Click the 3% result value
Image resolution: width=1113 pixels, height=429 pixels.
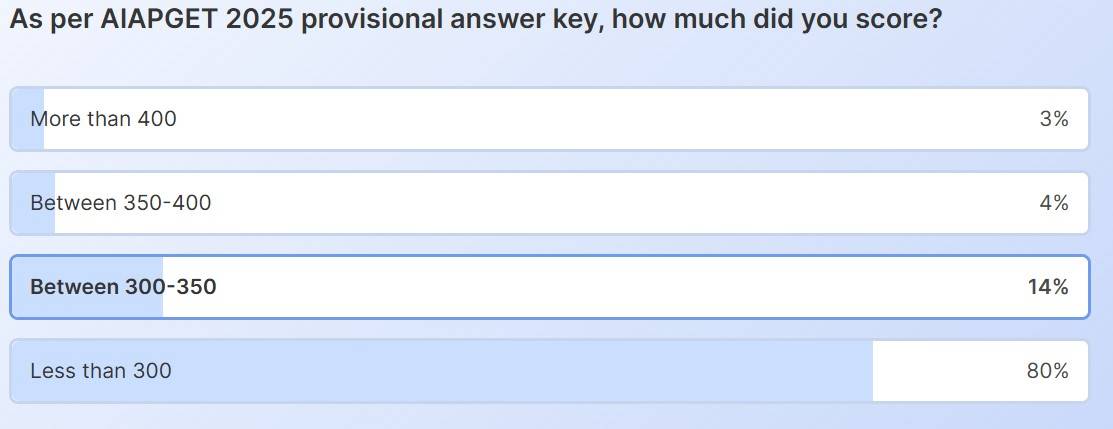1054,119
